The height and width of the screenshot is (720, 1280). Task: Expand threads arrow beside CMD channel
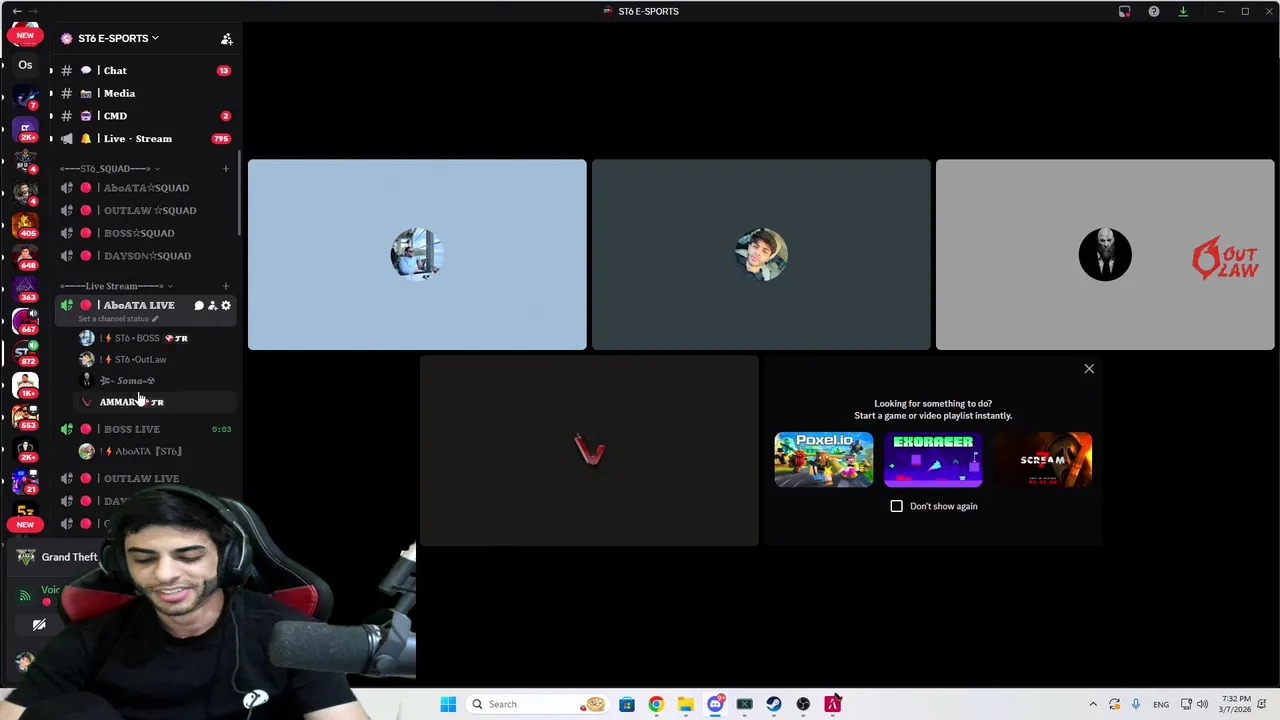pos(51,116)
